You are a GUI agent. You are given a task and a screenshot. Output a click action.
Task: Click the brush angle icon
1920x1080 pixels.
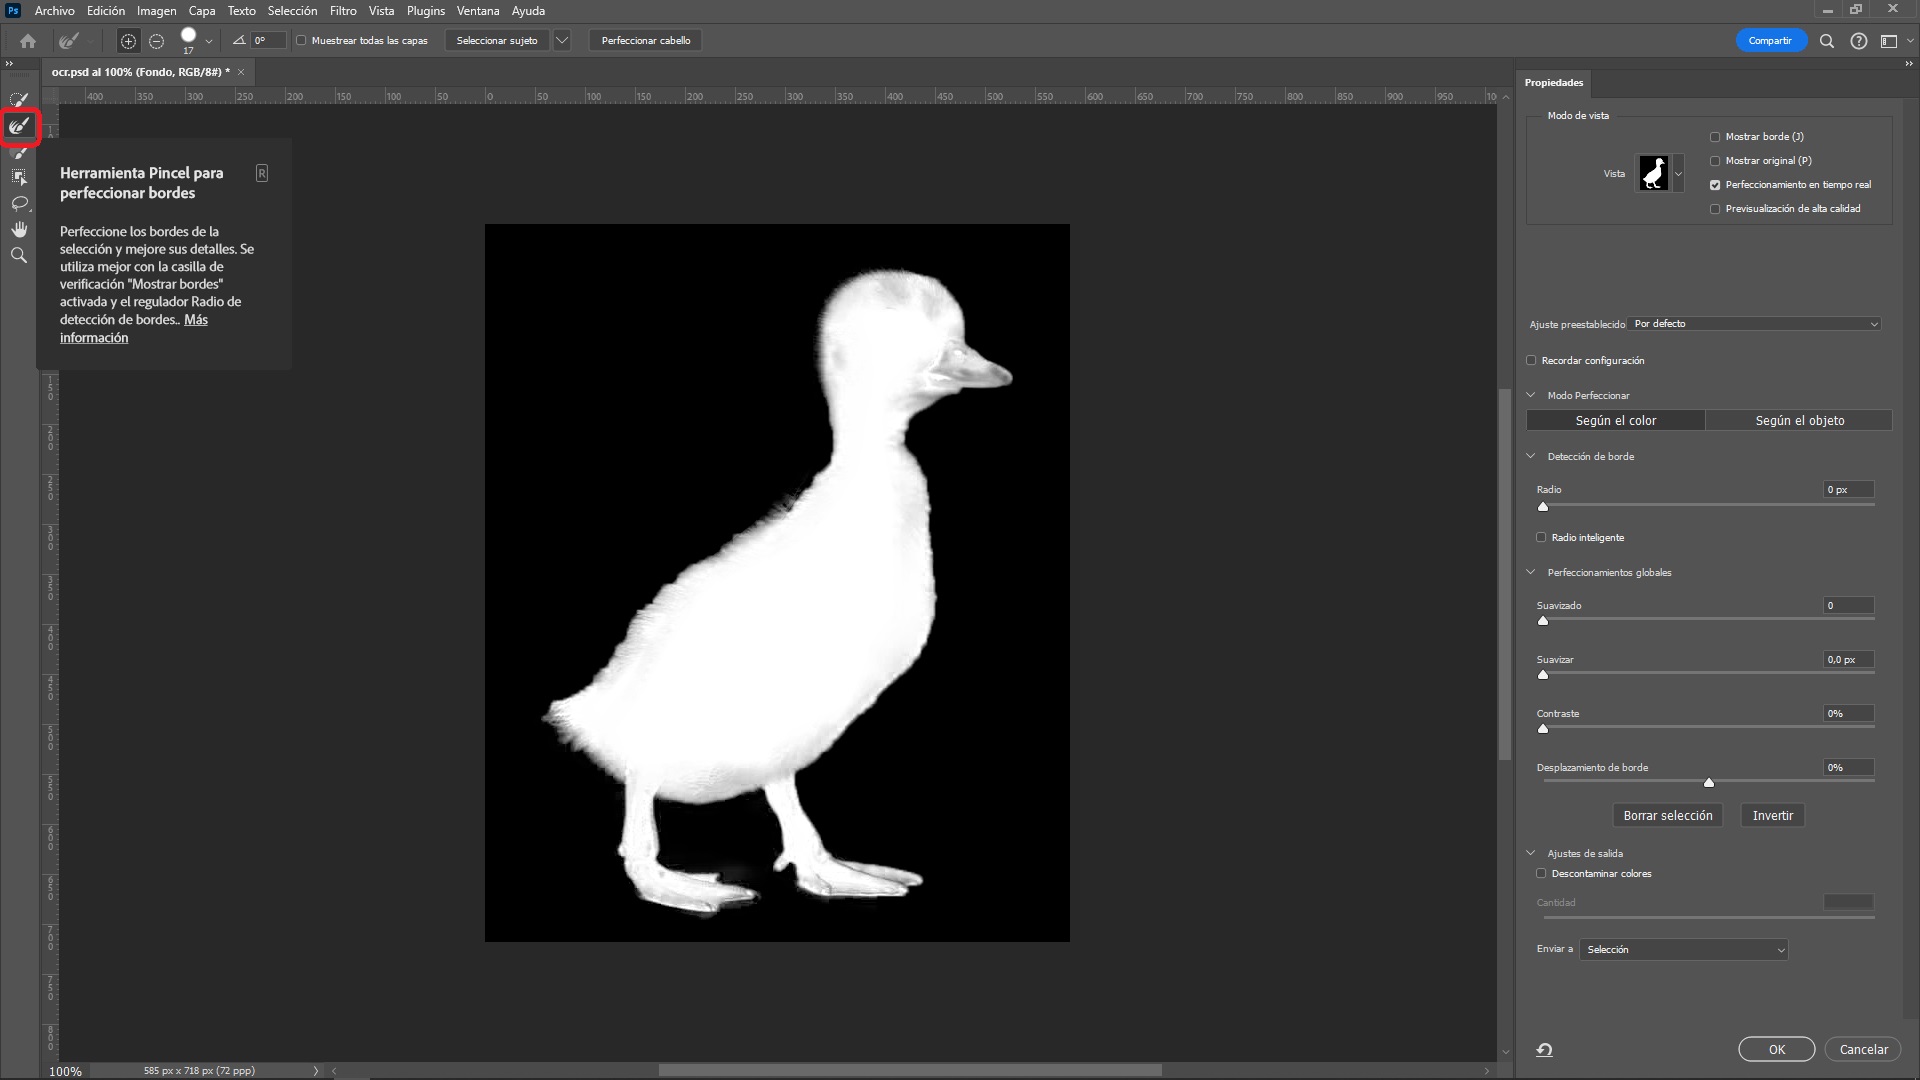click(239, 41)
